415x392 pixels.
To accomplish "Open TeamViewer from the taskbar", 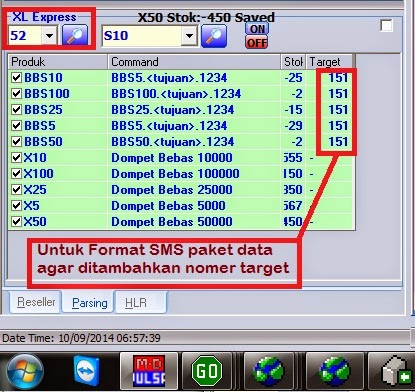I will pyautogui.click(x=86, y=371).
